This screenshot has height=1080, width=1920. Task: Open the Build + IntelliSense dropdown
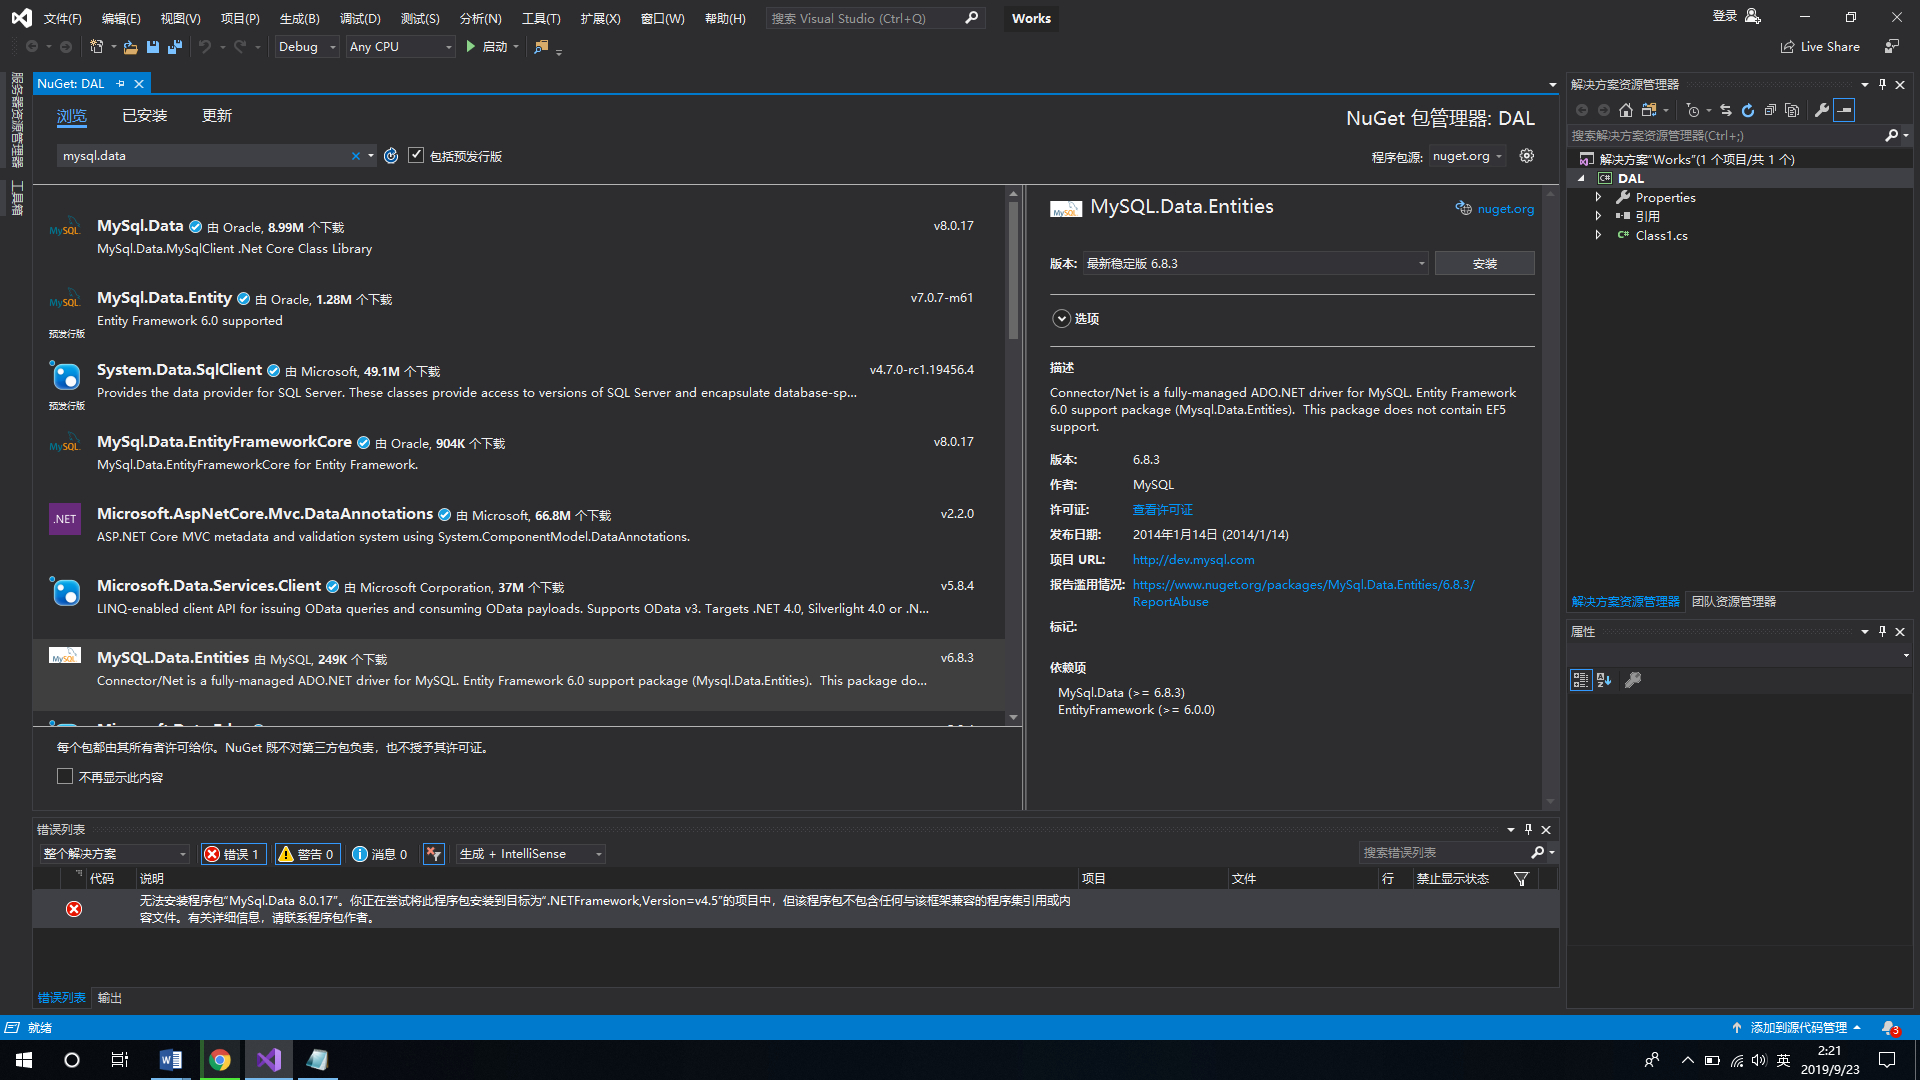[x=531, y=854]
